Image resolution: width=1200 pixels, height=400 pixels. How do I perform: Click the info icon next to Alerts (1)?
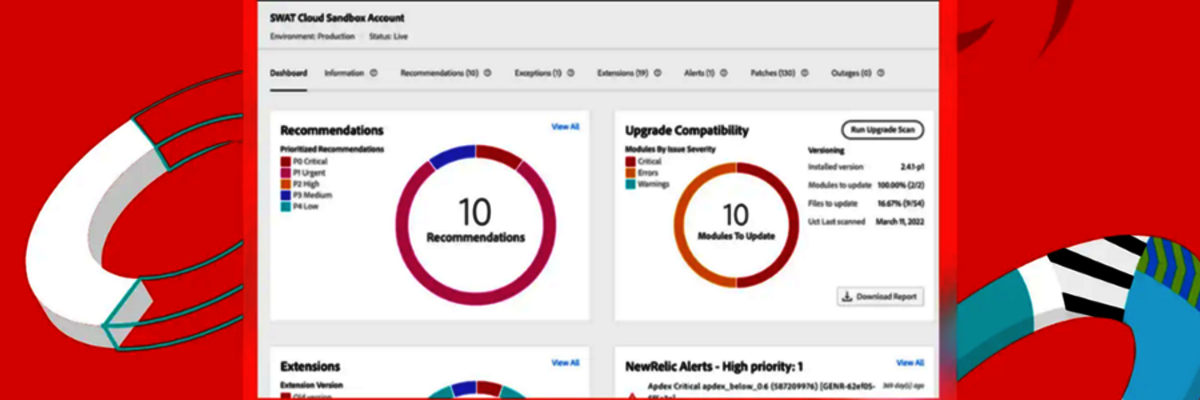tap(724, 73)
